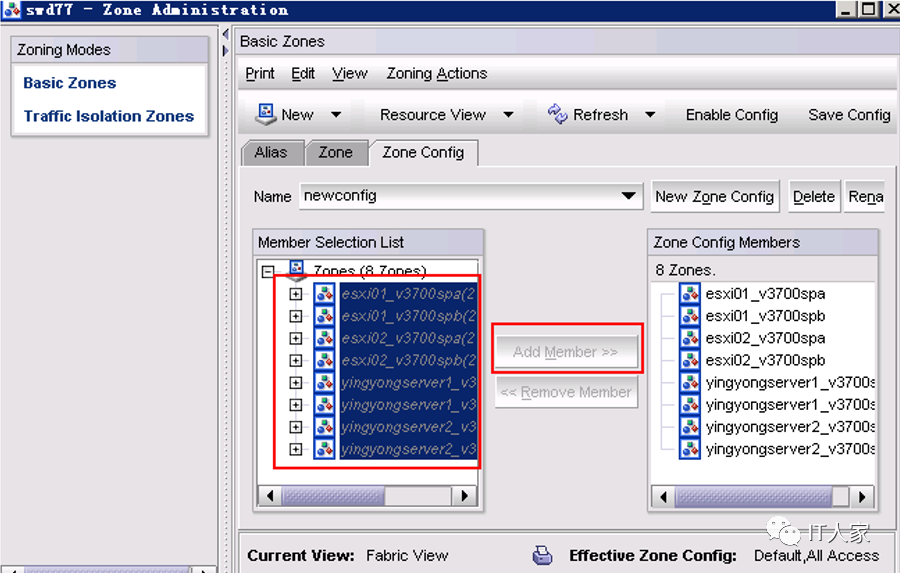Click Member Selection List horizontal scrollbar thumb
Viewport: 900px width, 573px height.
(x=333, y=495)
